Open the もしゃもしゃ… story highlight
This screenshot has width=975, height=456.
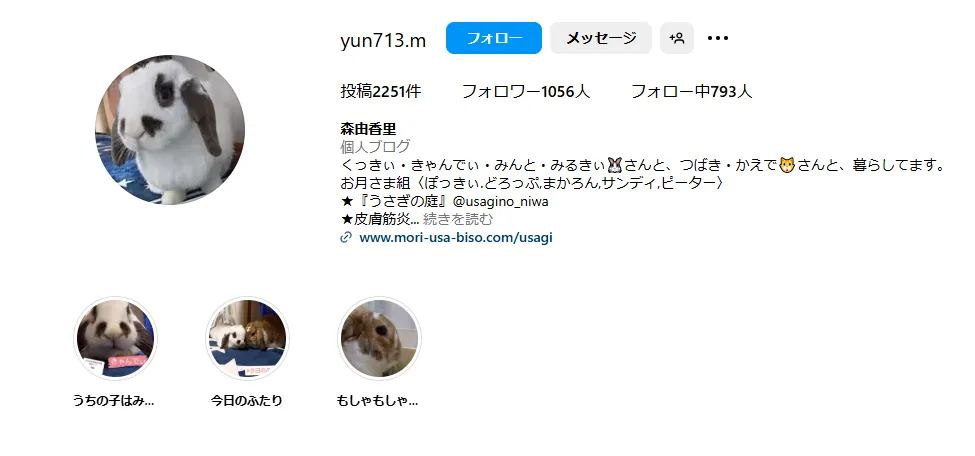point(379,338)
